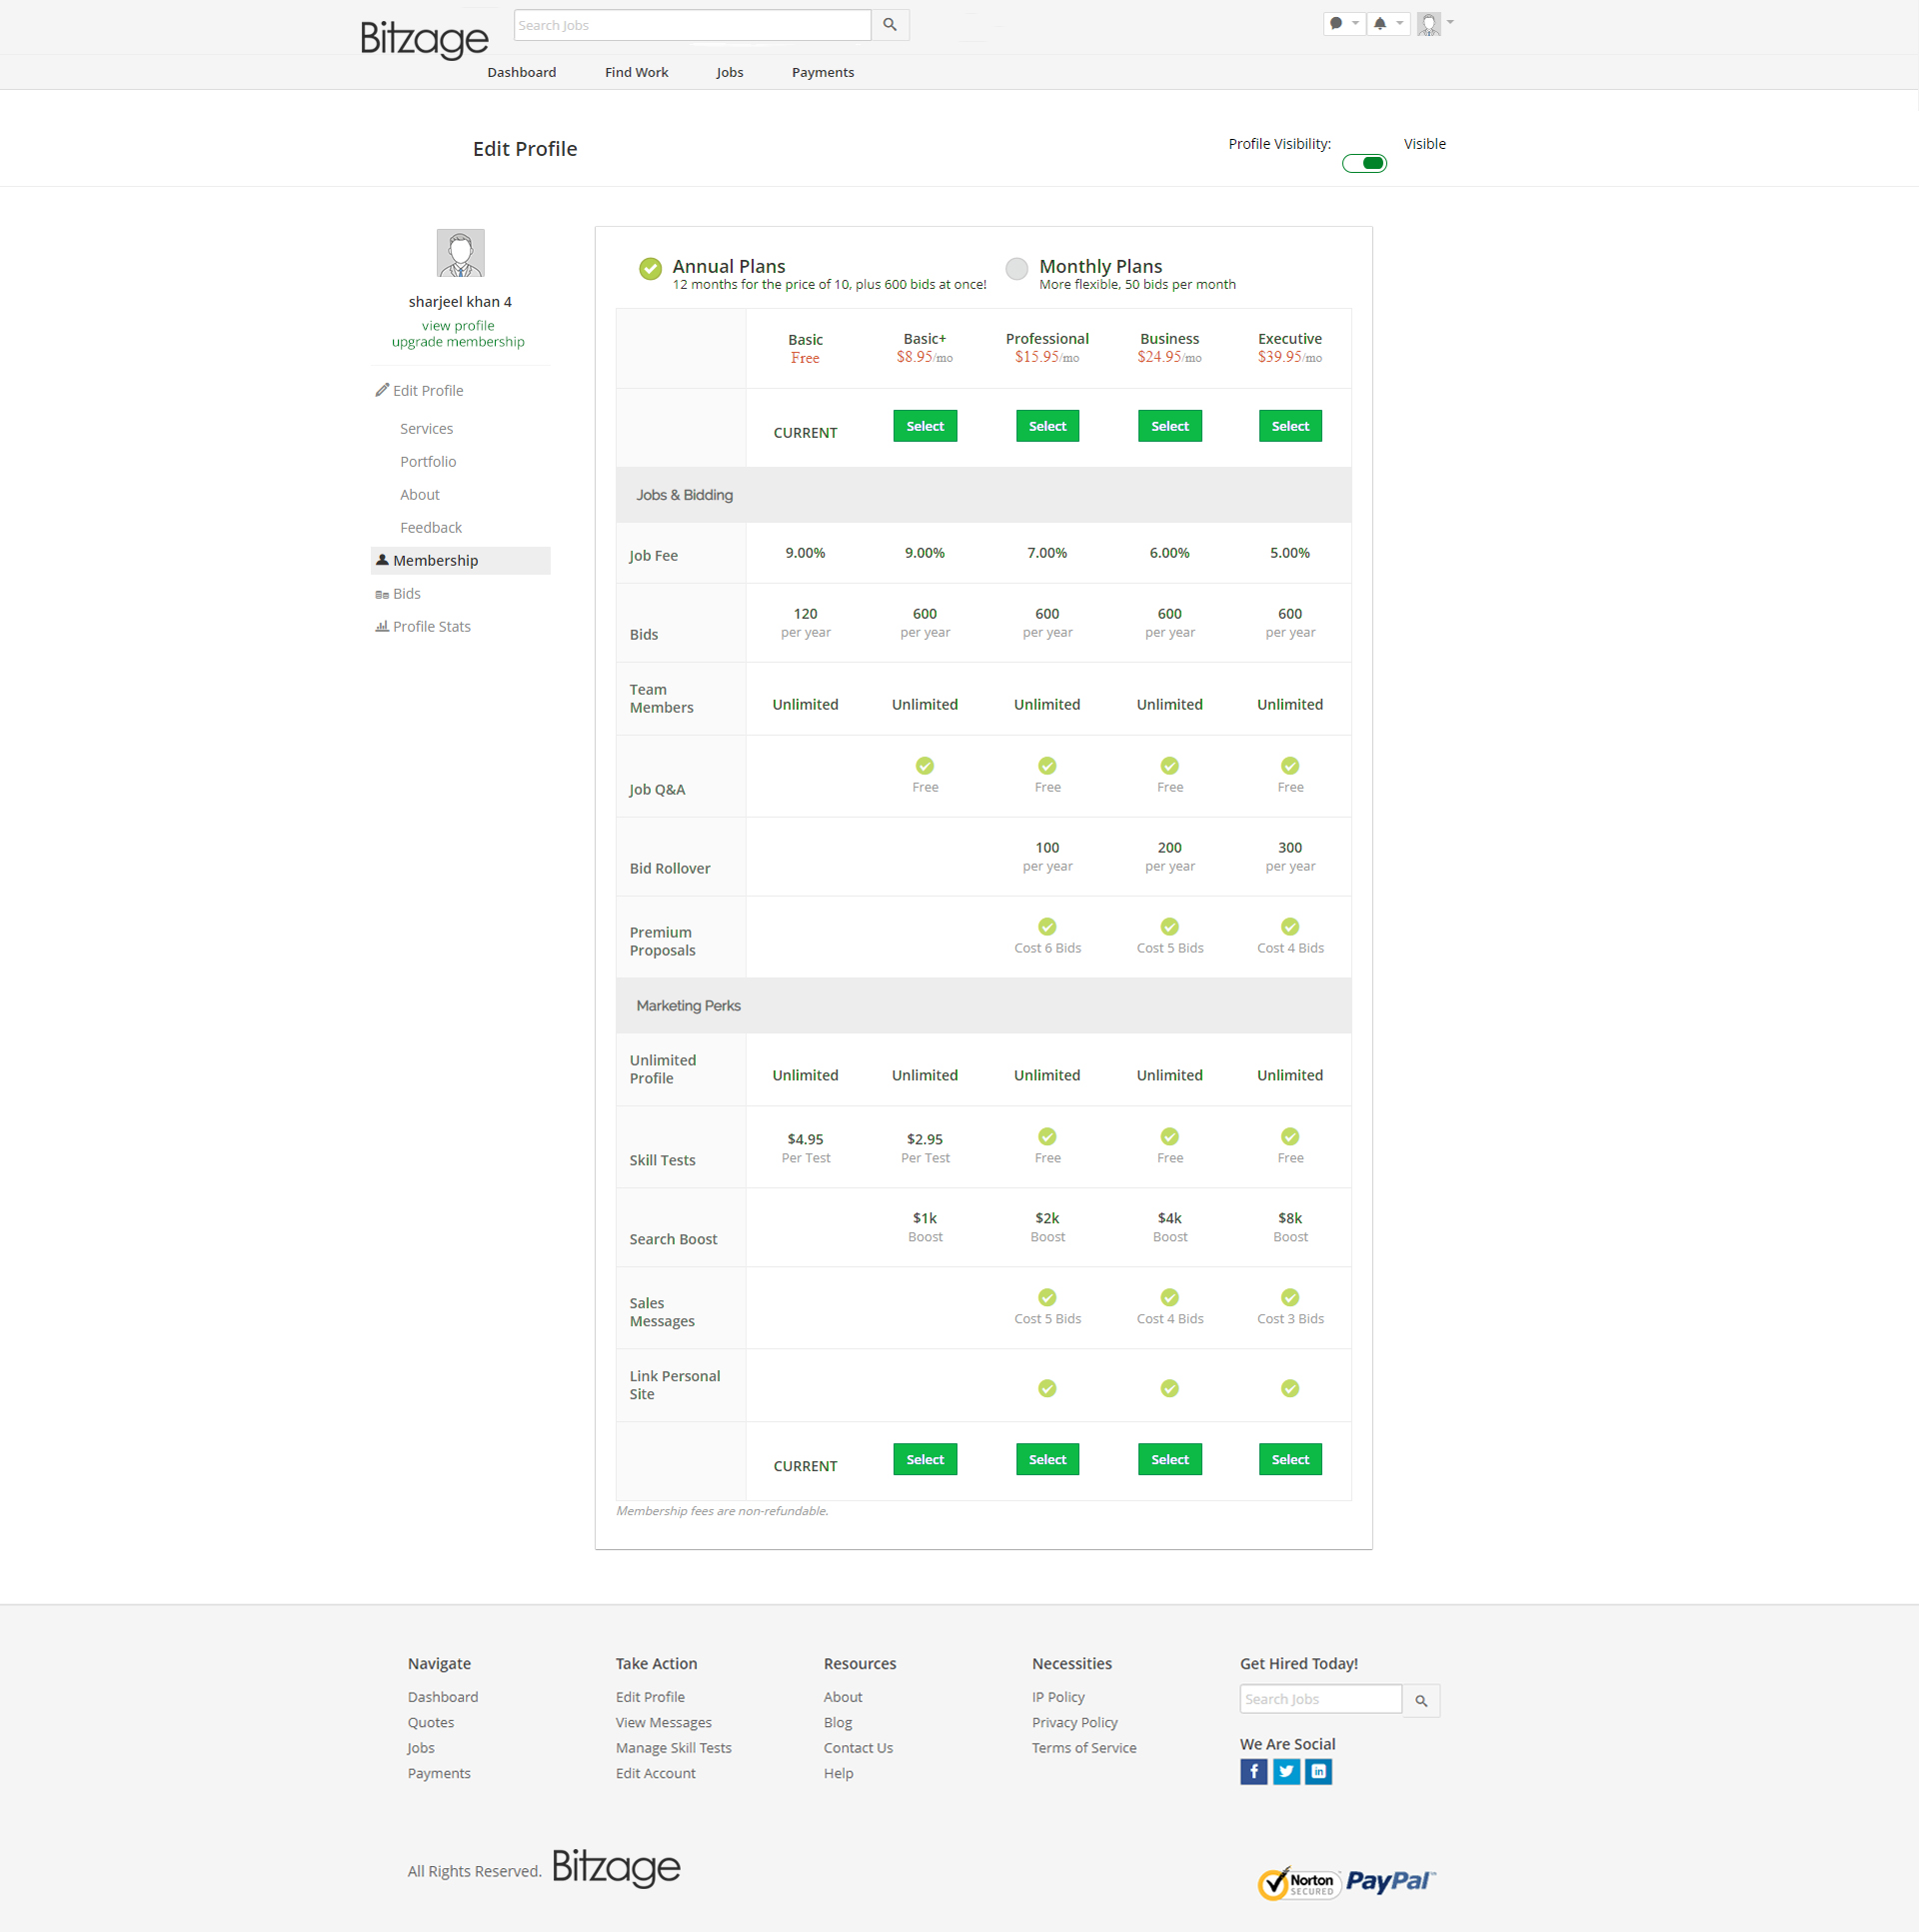Viewport: 1919px width, 1932px height.
Task: Click the notifications bell icon
Action: (x=1379, y=24)
